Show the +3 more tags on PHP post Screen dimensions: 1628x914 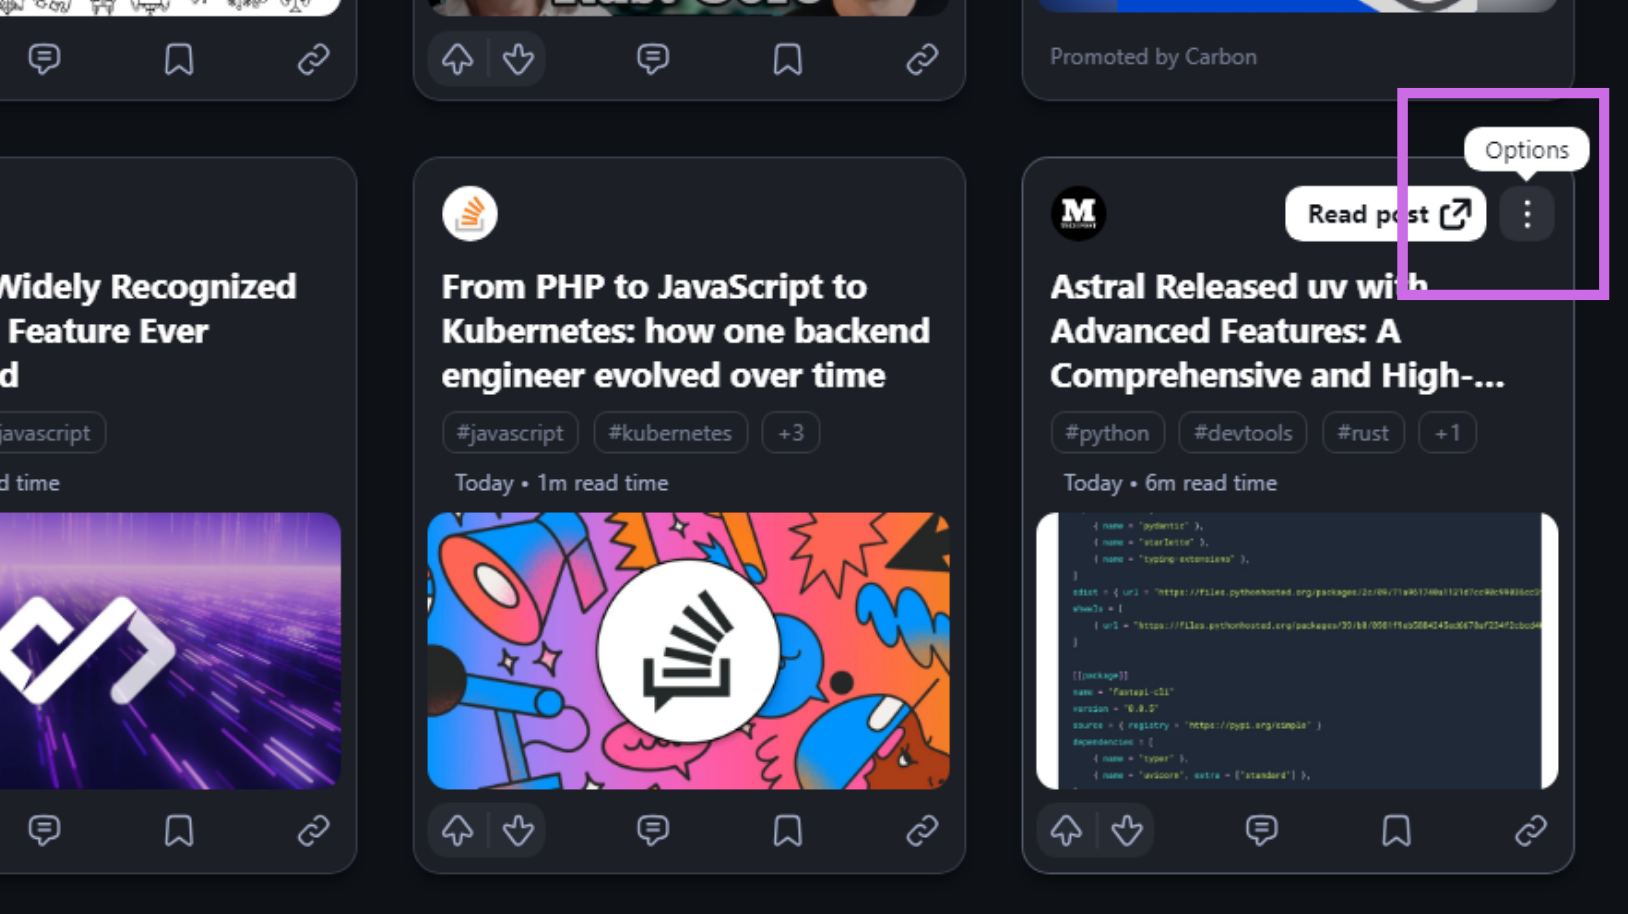coord(791,433)
